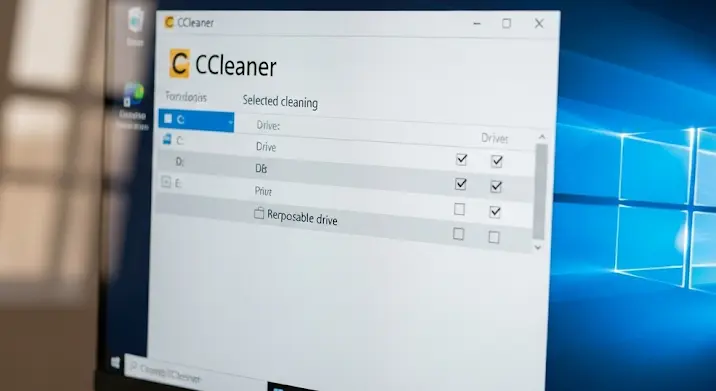
Task: Close the CCleaner window
Action: coord(539,23)
